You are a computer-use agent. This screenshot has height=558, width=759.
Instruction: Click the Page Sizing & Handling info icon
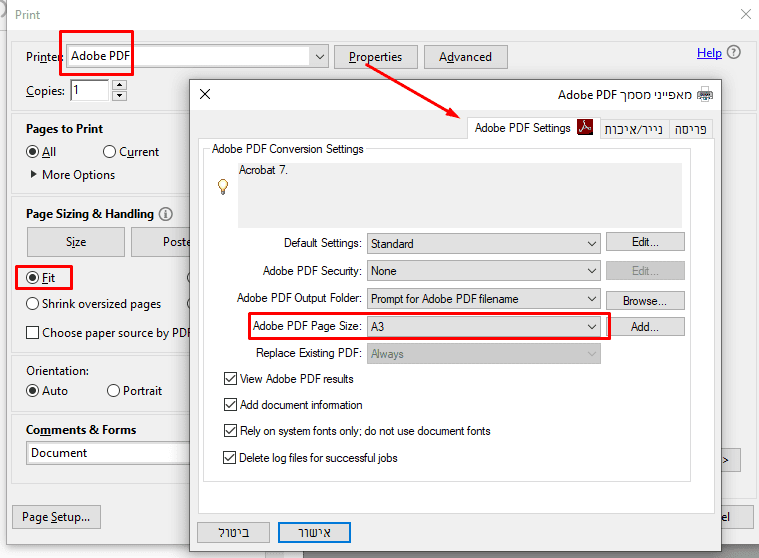[166, 214]
